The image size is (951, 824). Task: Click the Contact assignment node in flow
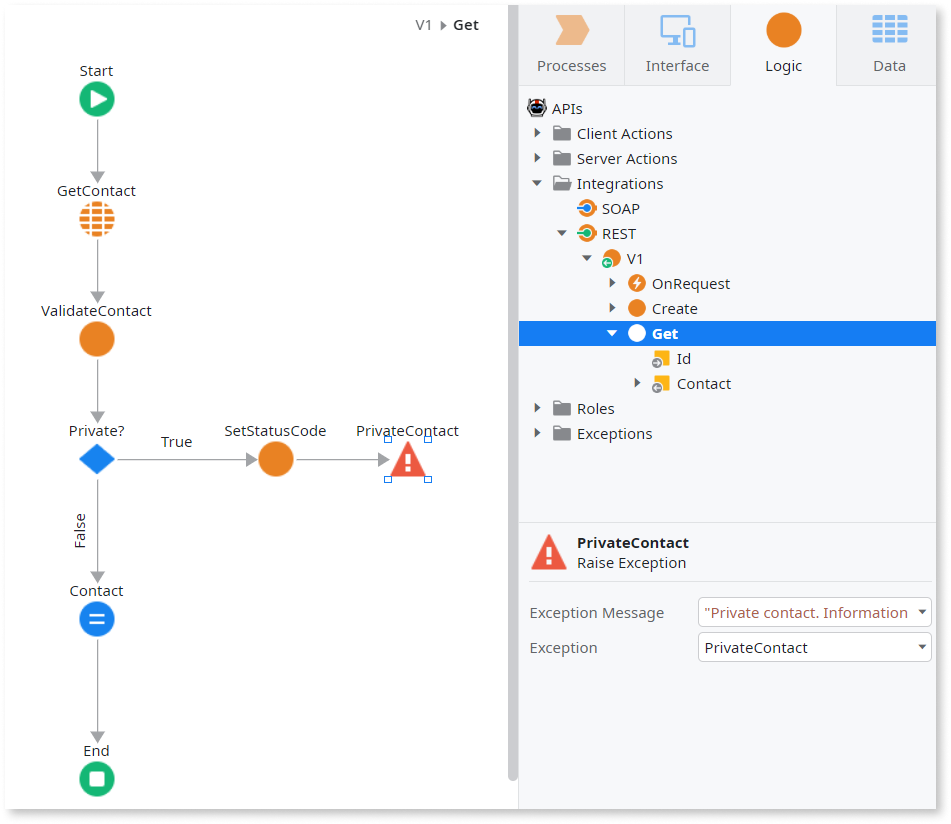point(96,618)
